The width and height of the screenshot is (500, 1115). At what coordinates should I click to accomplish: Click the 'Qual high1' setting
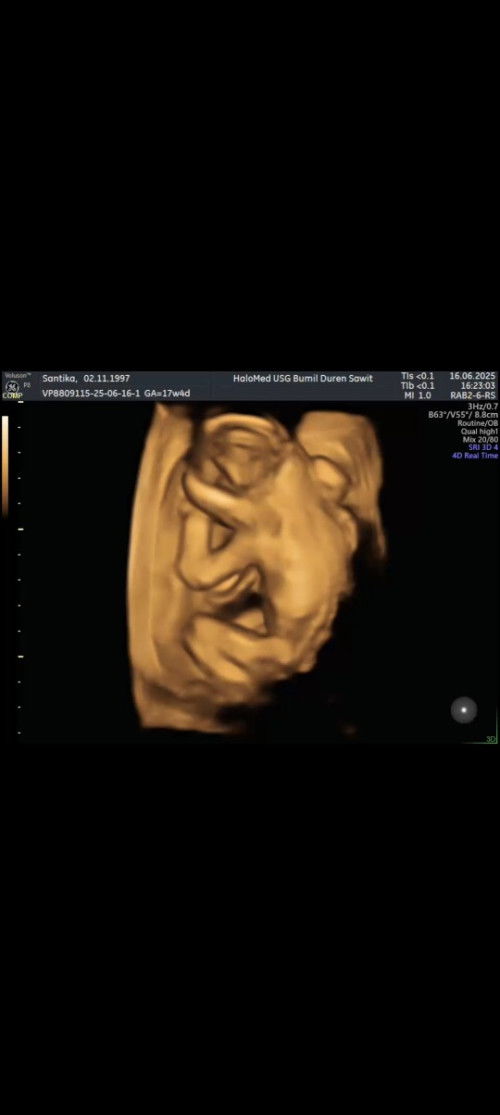(x=479, y=431)
